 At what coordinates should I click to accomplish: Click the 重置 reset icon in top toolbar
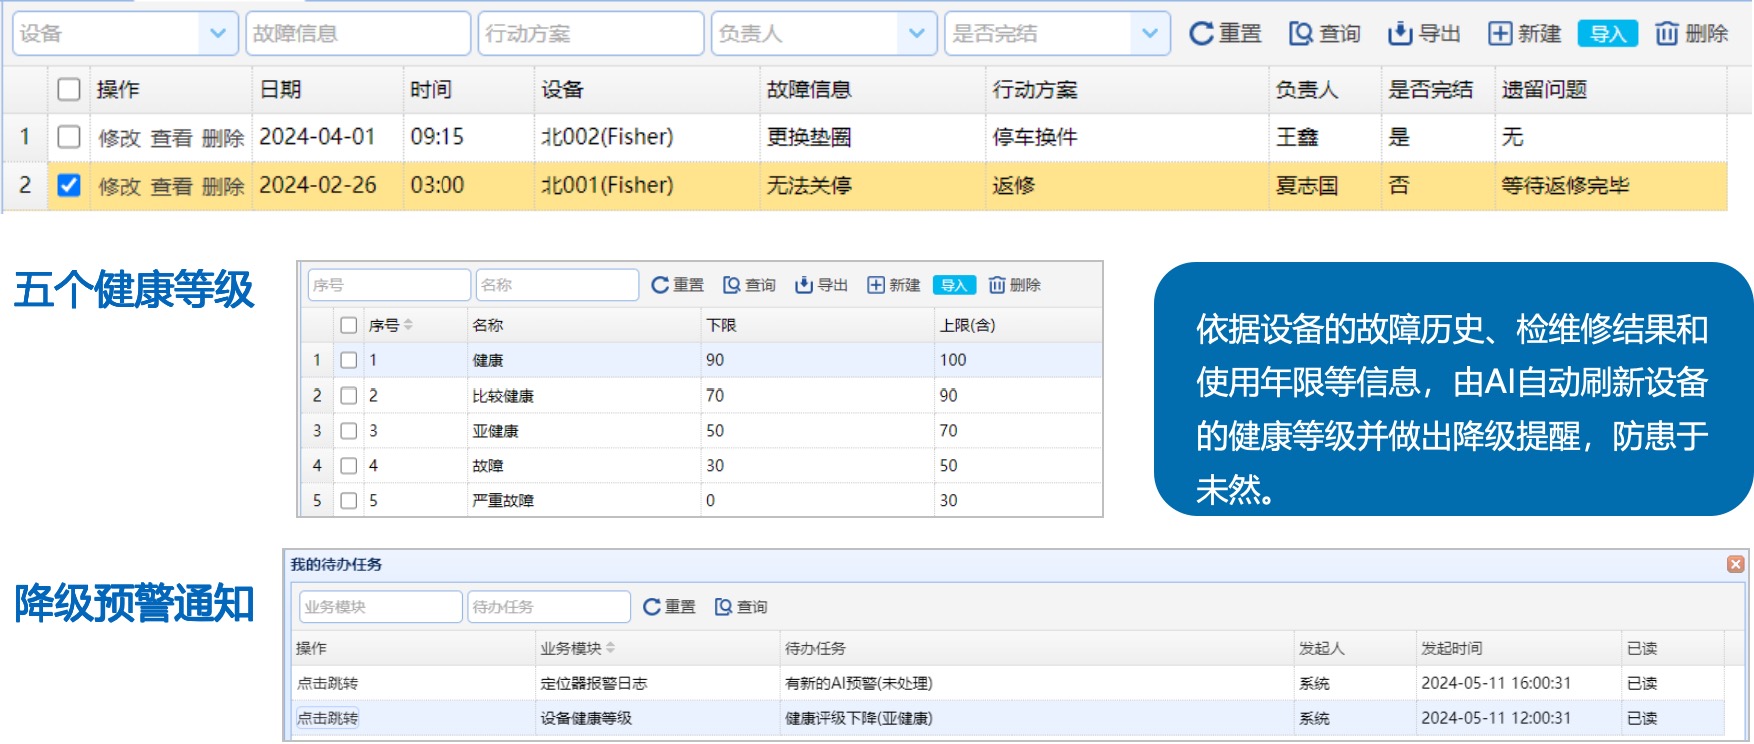pyautogui.click(x=1200, y=34)
